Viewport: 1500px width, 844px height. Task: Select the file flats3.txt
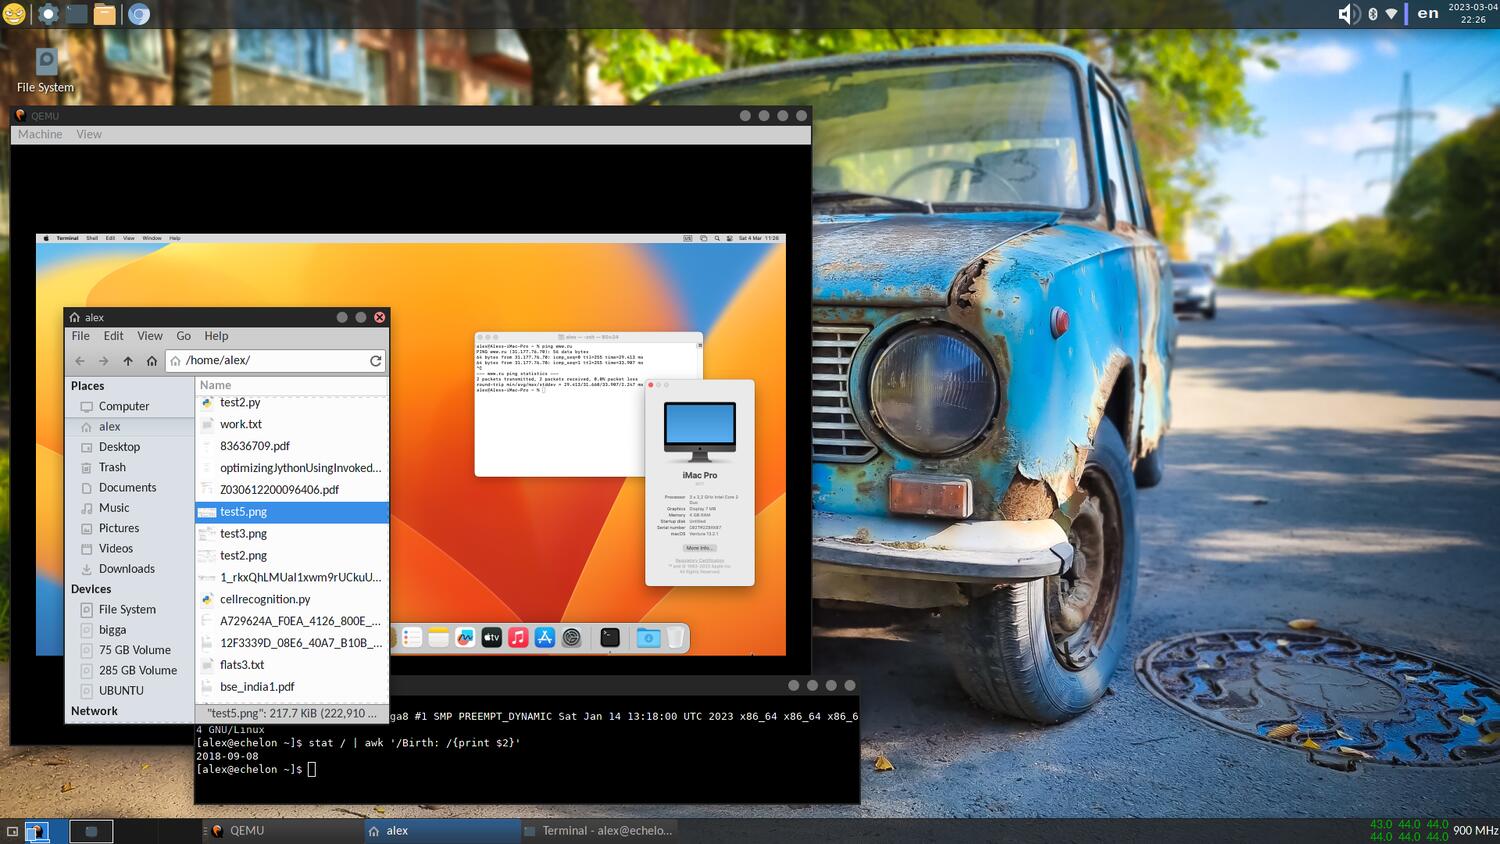(291, 665)
